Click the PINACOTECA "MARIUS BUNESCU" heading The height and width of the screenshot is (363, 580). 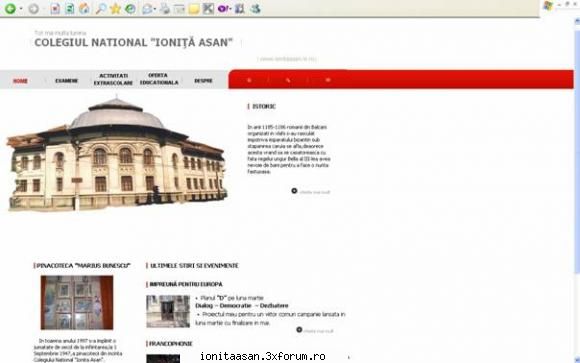84,266
